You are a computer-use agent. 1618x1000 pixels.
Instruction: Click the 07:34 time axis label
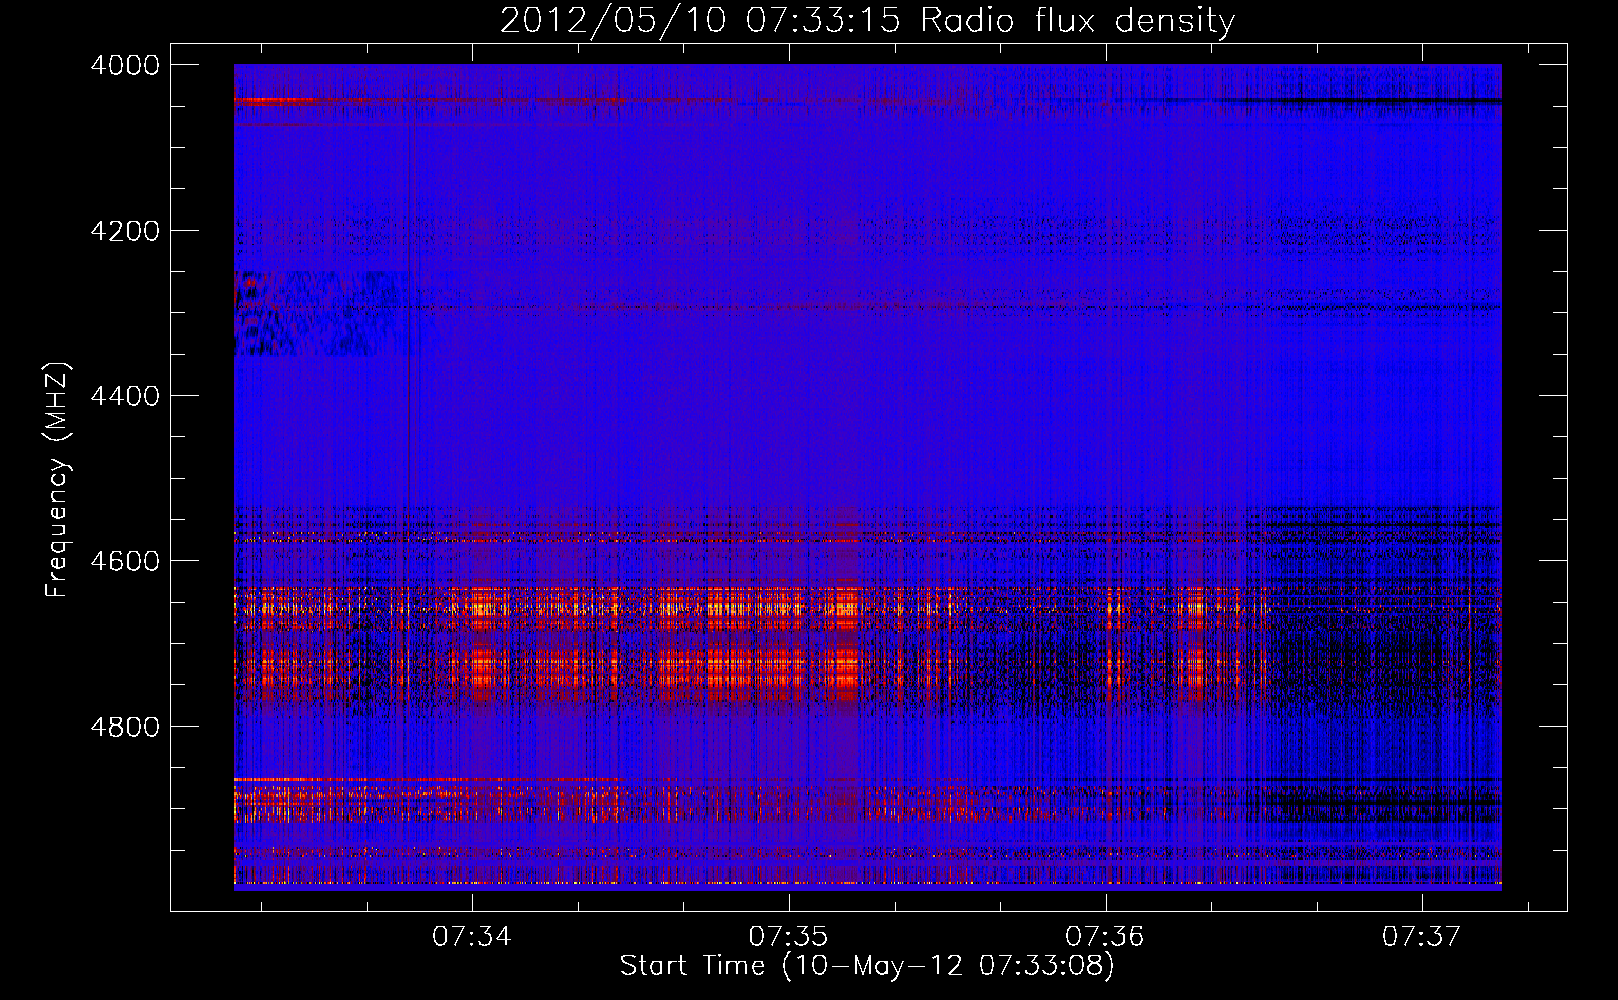coord(472,937)
